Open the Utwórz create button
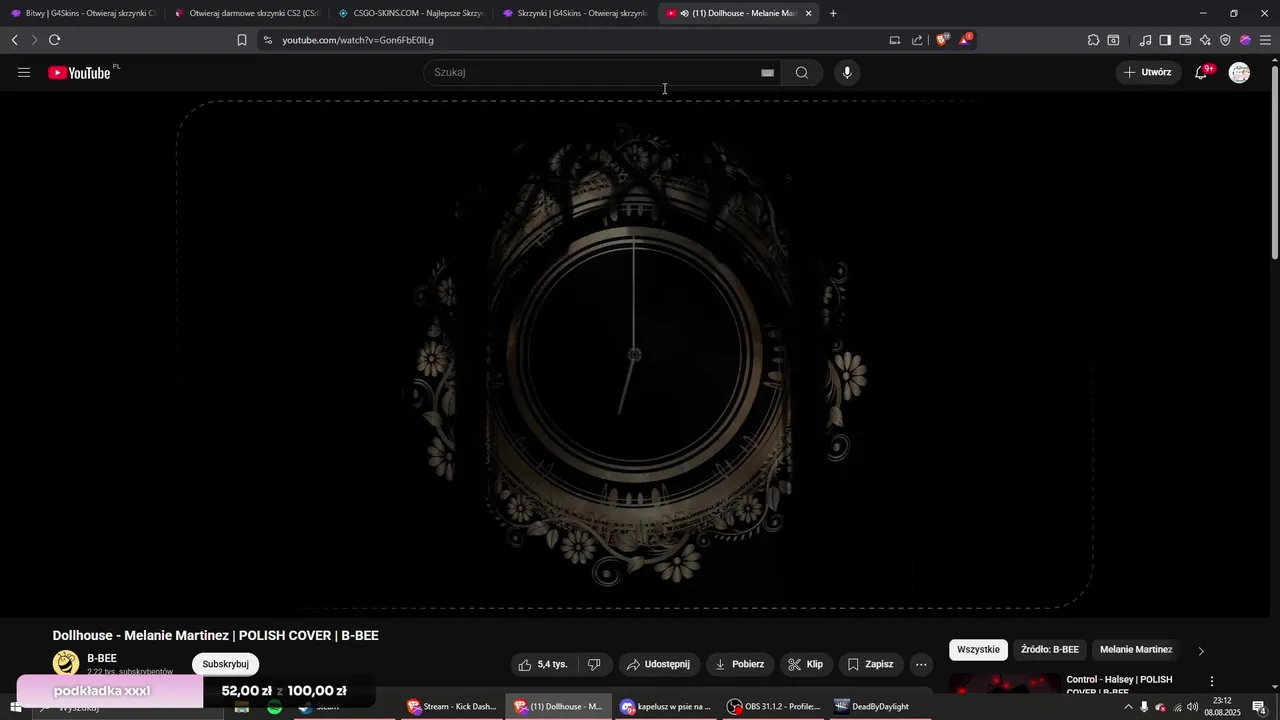The width and height of the screenshot is (1280, 720). tap(1148, 72)
